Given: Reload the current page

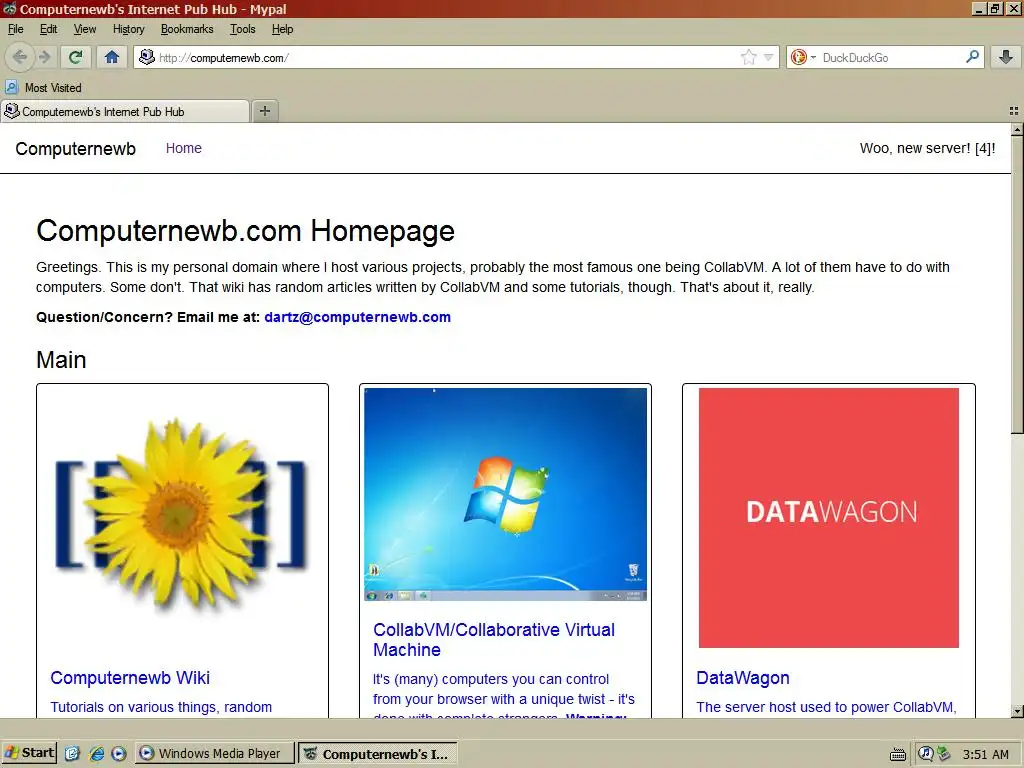Looking at the screenshot, I should click(x=76, y=57).
